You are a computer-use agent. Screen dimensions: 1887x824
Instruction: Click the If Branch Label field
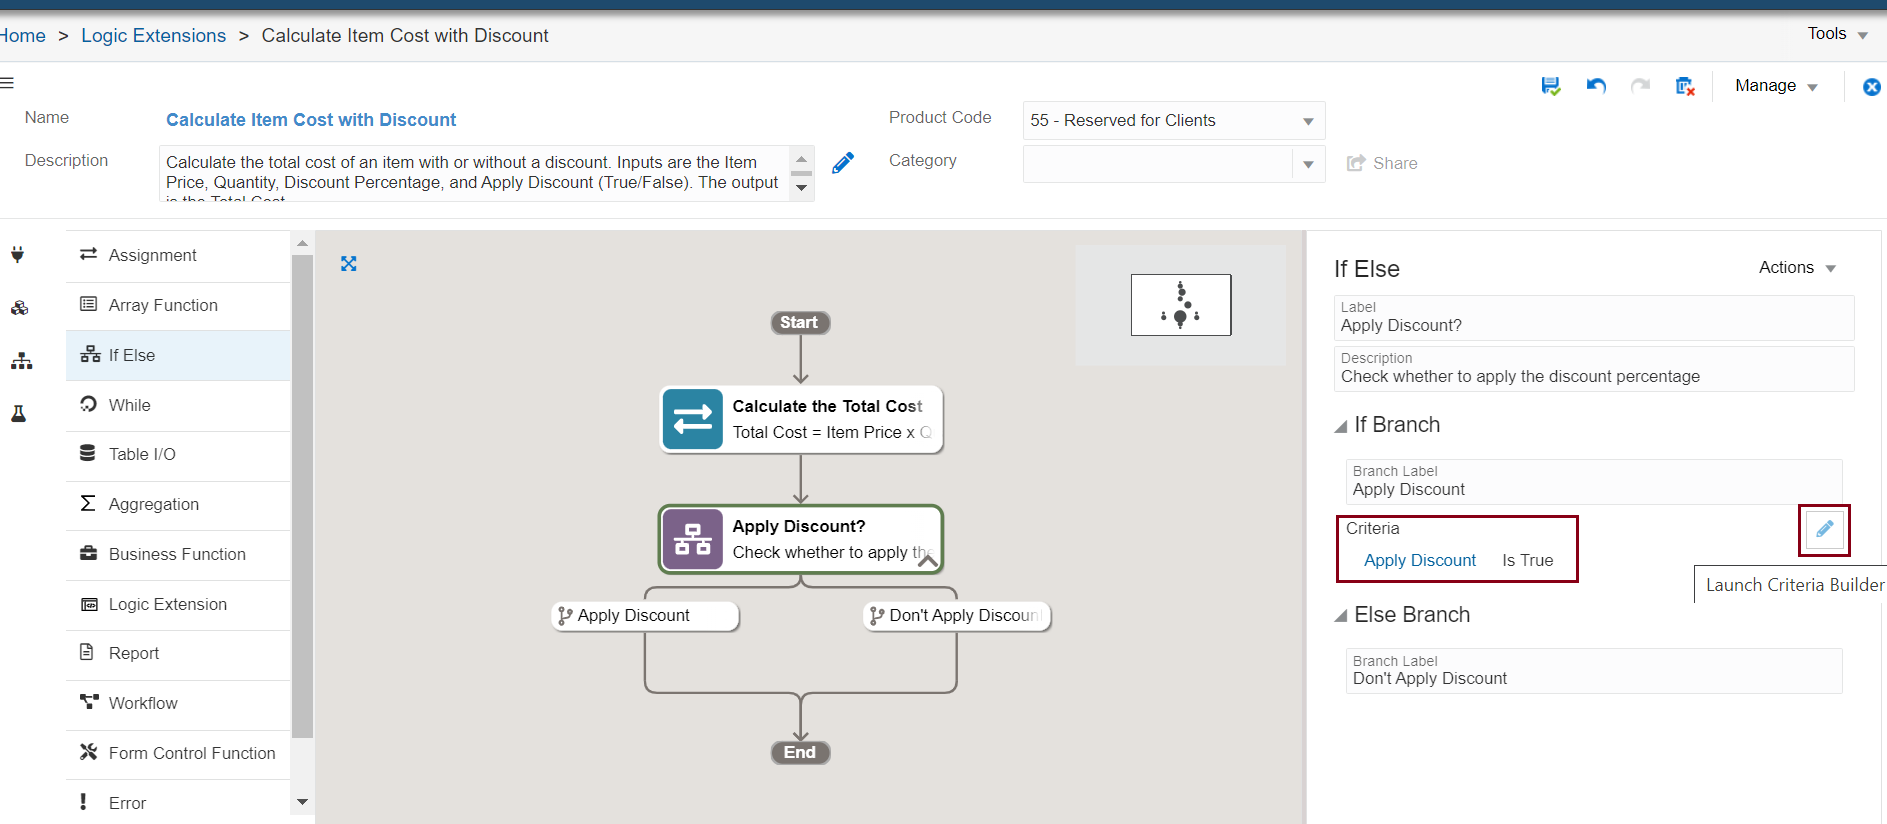pyautogui.click(x=1594, y=482)
